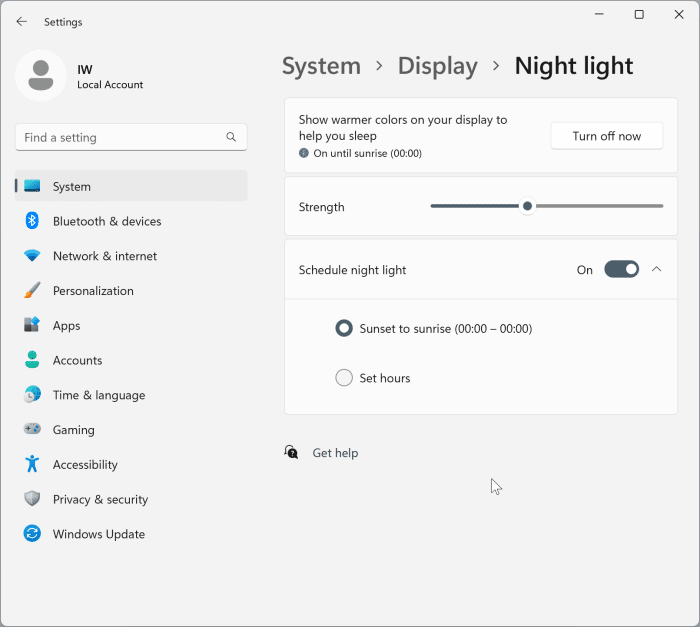Open System category label
The image size is (700, 627).
tap(71, 186)
